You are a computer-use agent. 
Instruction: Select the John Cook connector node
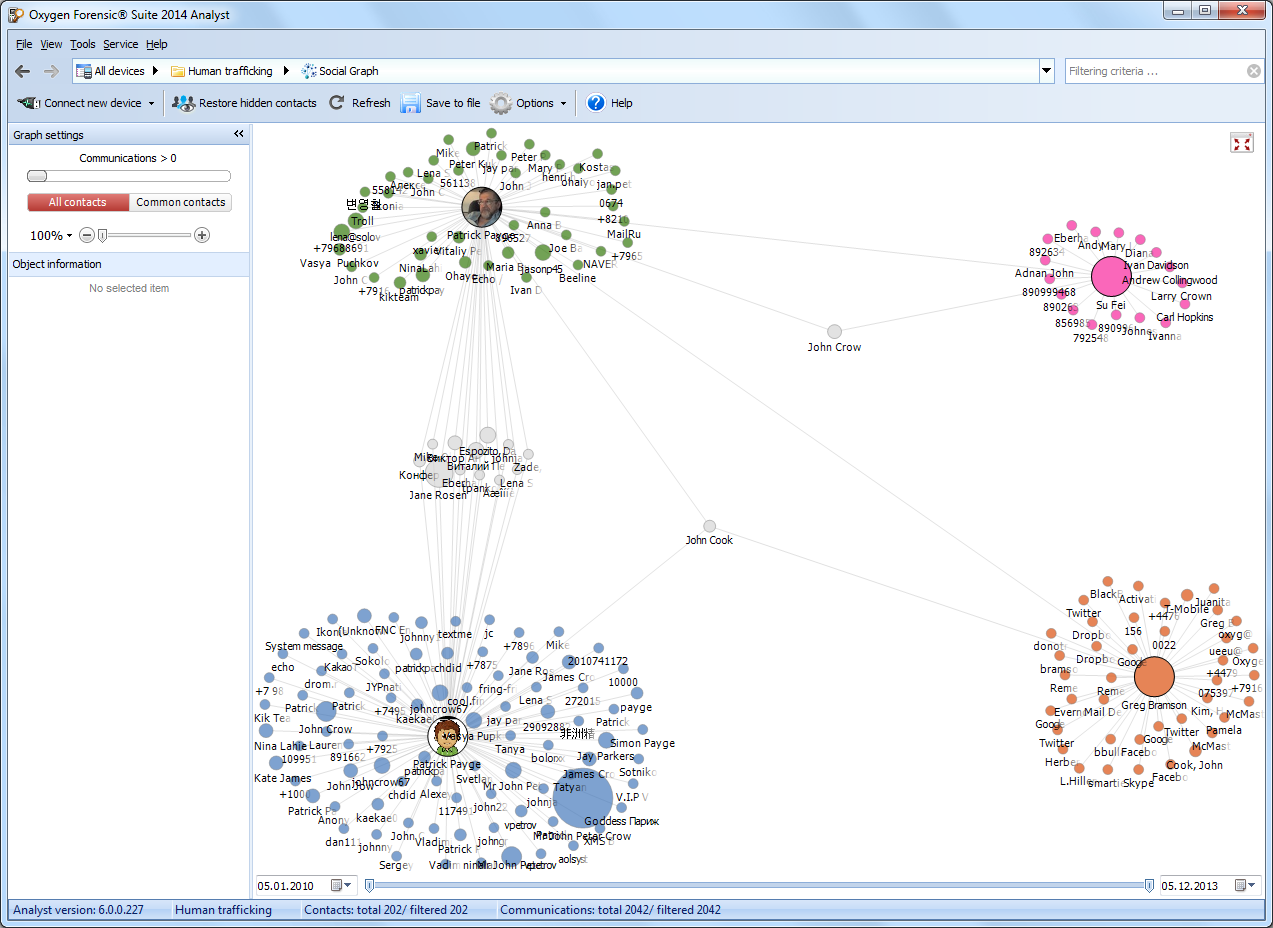709,526
